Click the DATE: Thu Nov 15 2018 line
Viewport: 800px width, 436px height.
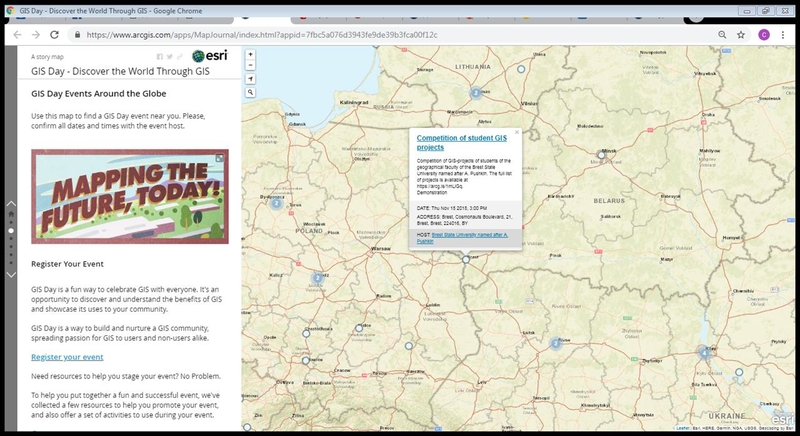click(x=452, y=208)
